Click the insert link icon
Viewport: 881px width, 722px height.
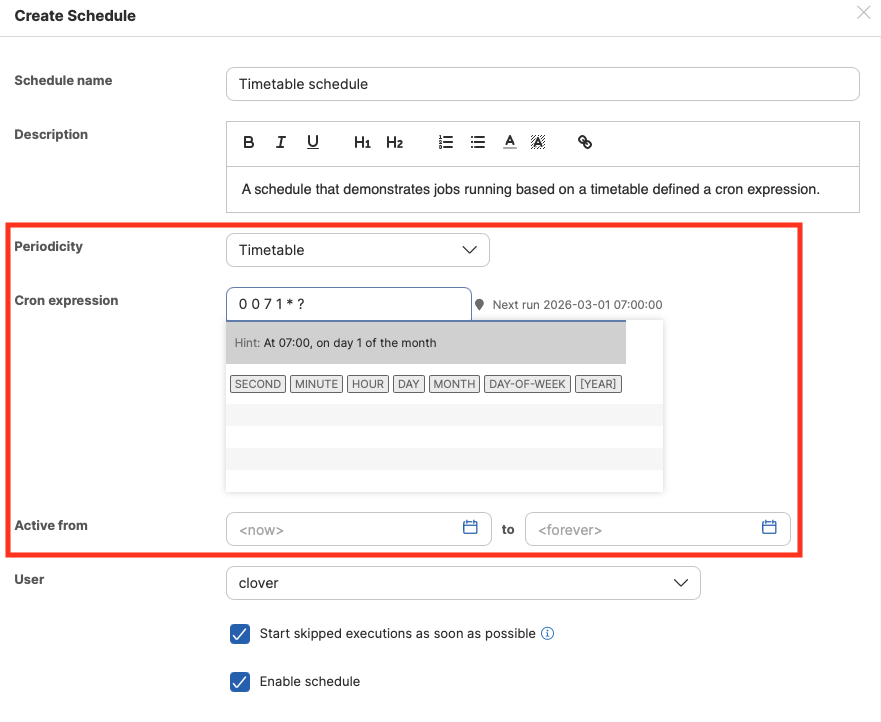(584, 142)
